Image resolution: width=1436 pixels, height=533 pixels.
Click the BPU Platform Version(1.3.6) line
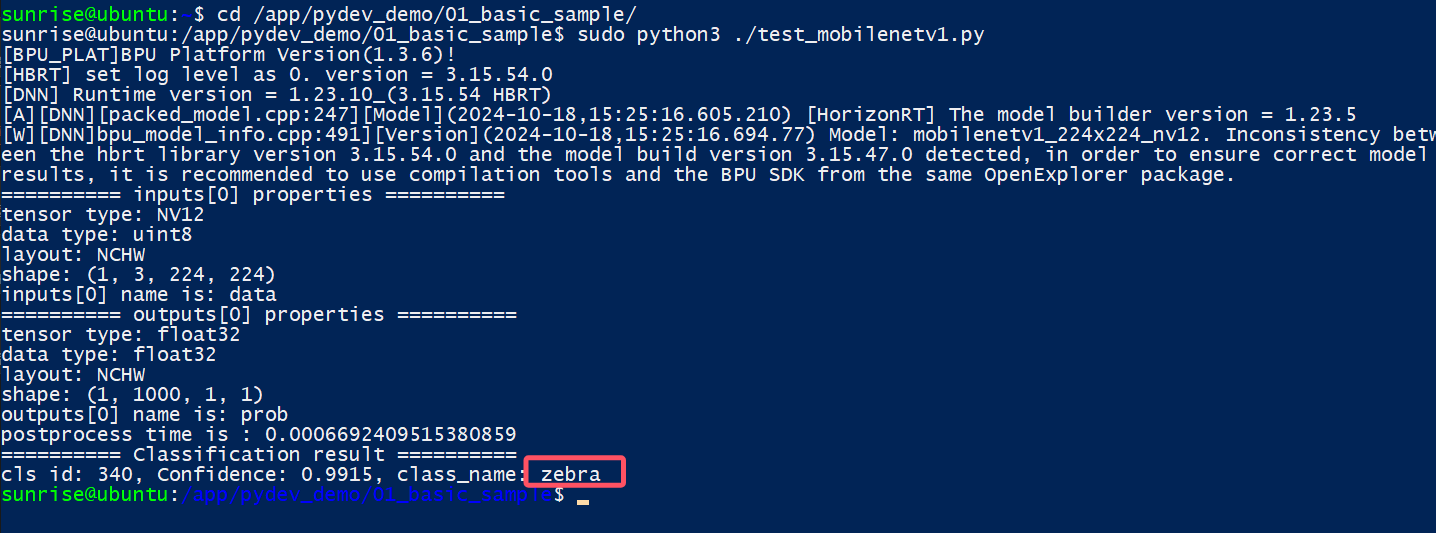pos(229,55)
